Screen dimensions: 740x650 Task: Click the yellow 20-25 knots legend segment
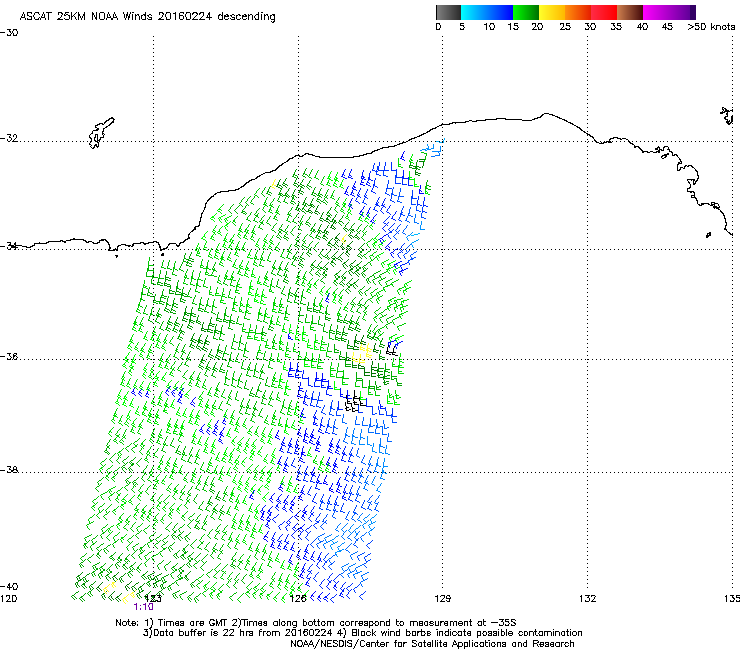(x=552, y=12)
